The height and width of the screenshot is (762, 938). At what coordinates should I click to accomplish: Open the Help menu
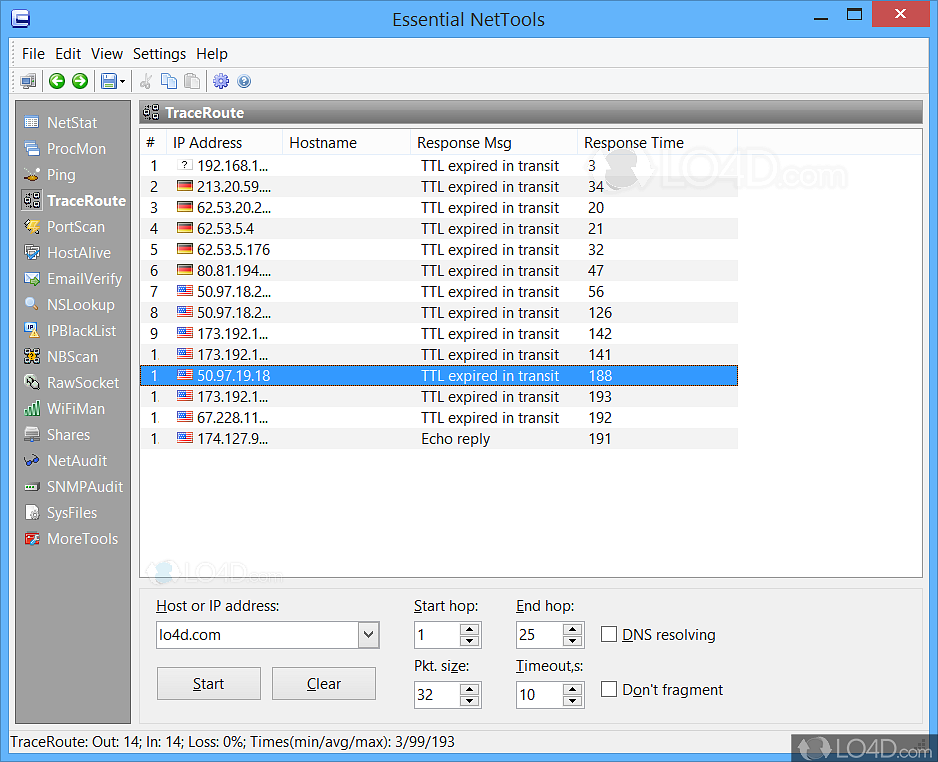coord(212,54)
